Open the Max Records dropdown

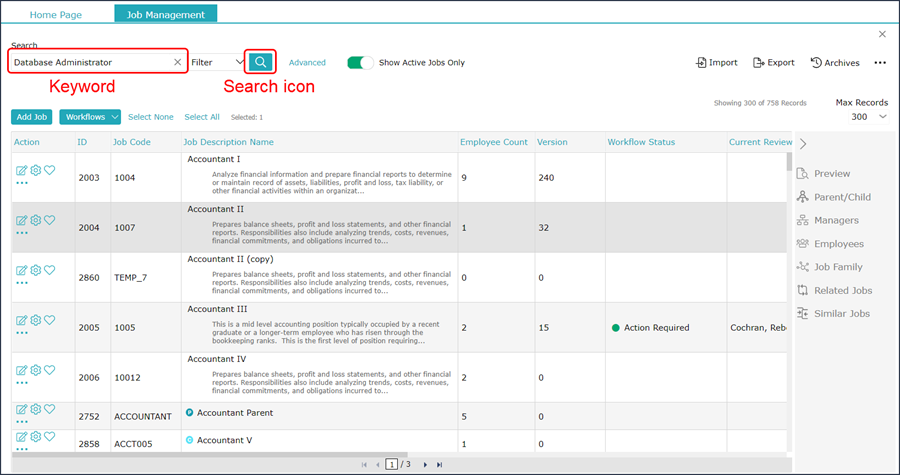[x=868, y=117]
